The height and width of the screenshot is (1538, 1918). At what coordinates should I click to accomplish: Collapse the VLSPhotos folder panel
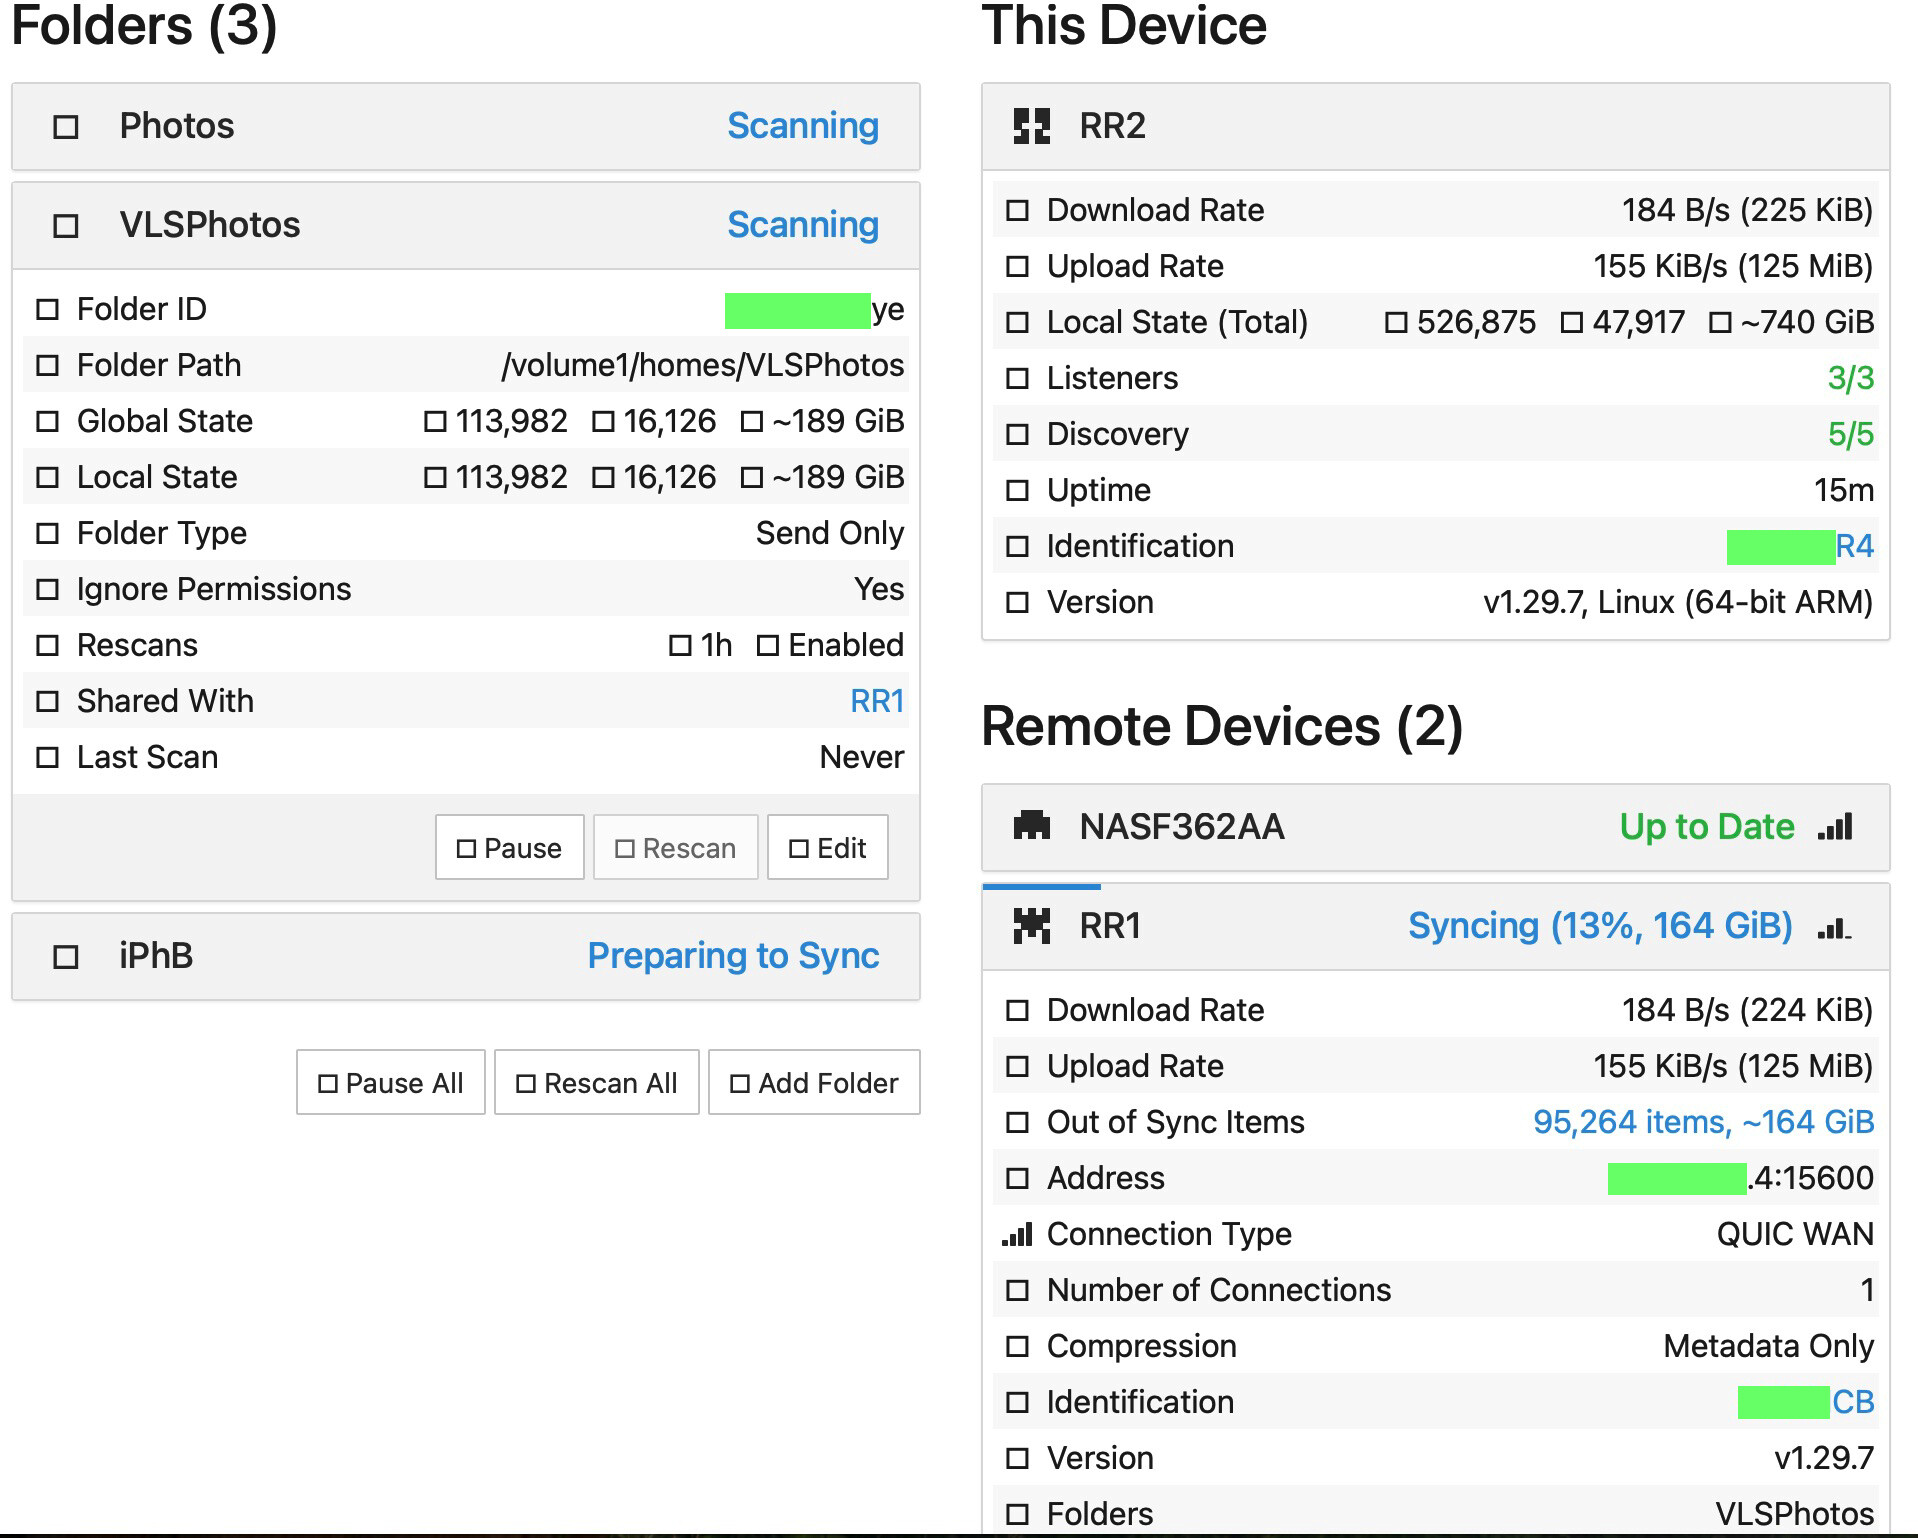(x=466, y=225)
